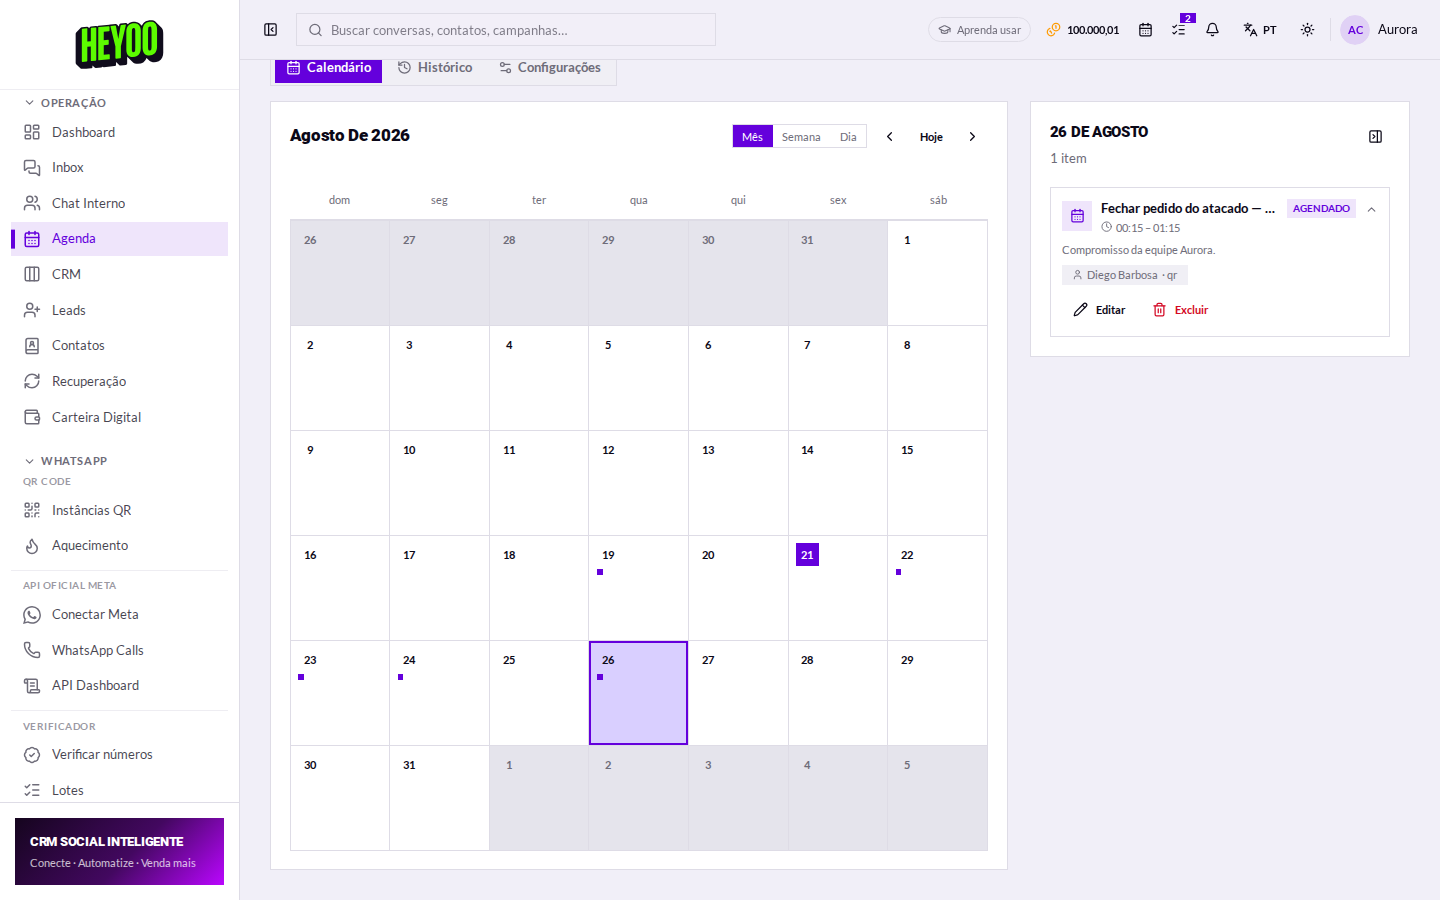1440x900 pixels.
Task: Select August 1 in the calendar
Action: click(938, 273)
